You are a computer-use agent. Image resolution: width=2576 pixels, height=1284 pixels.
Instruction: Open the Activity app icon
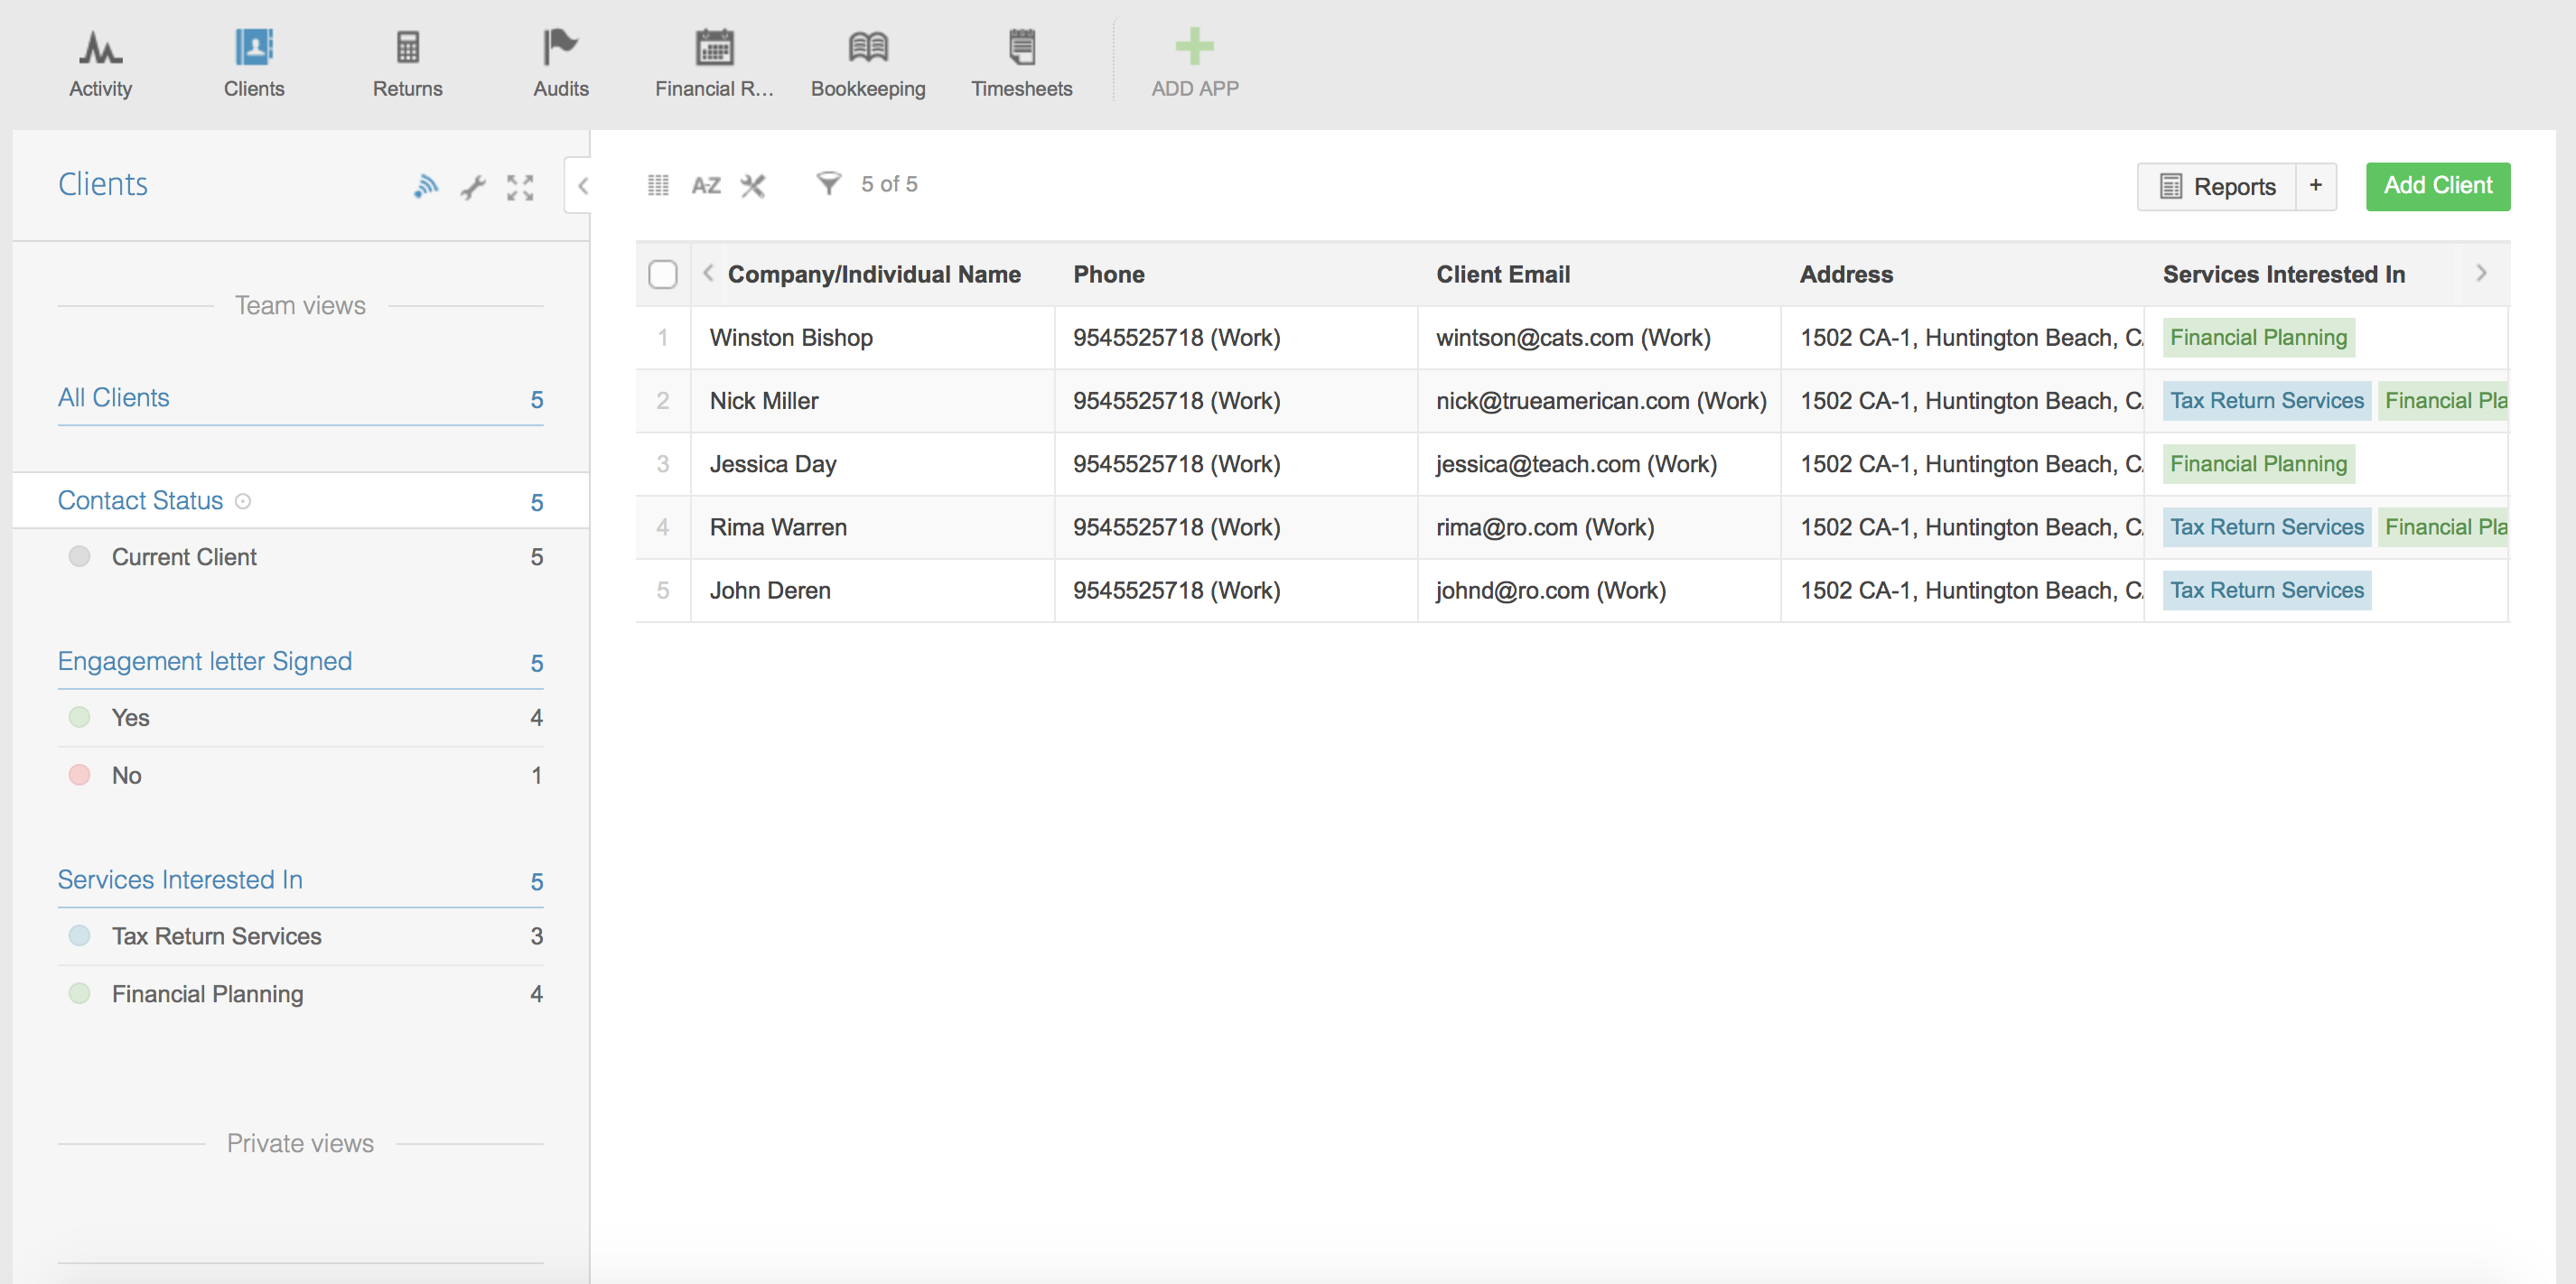pos(100,48)
